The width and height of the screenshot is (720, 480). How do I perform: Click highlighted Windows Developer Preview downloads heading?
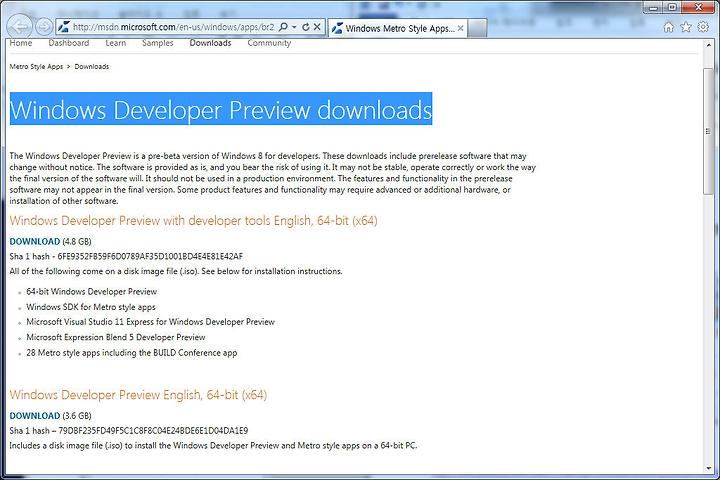pos(221,109)
